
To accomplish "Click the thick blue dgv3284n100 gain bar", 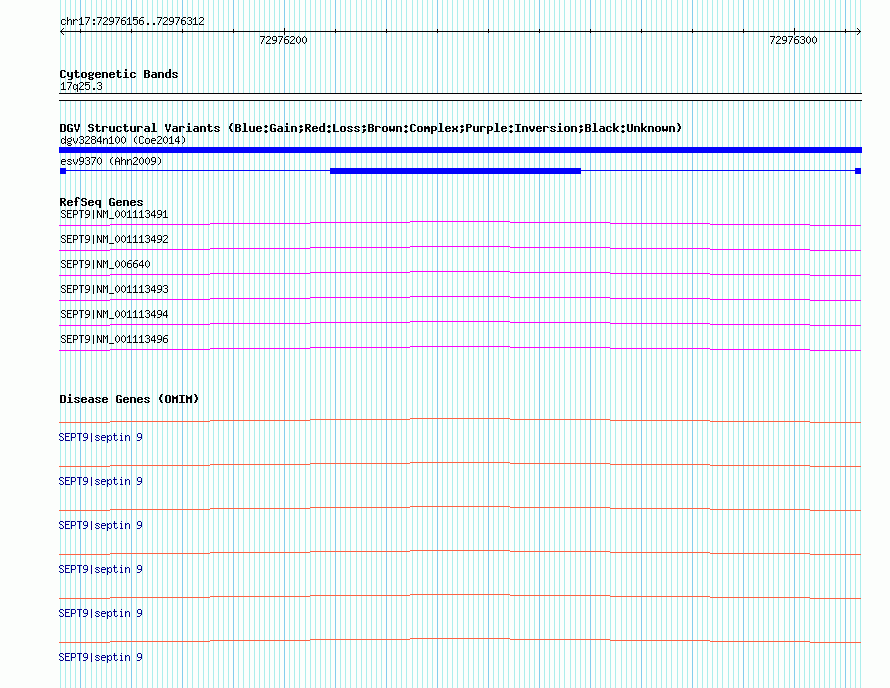I will 460,150.
